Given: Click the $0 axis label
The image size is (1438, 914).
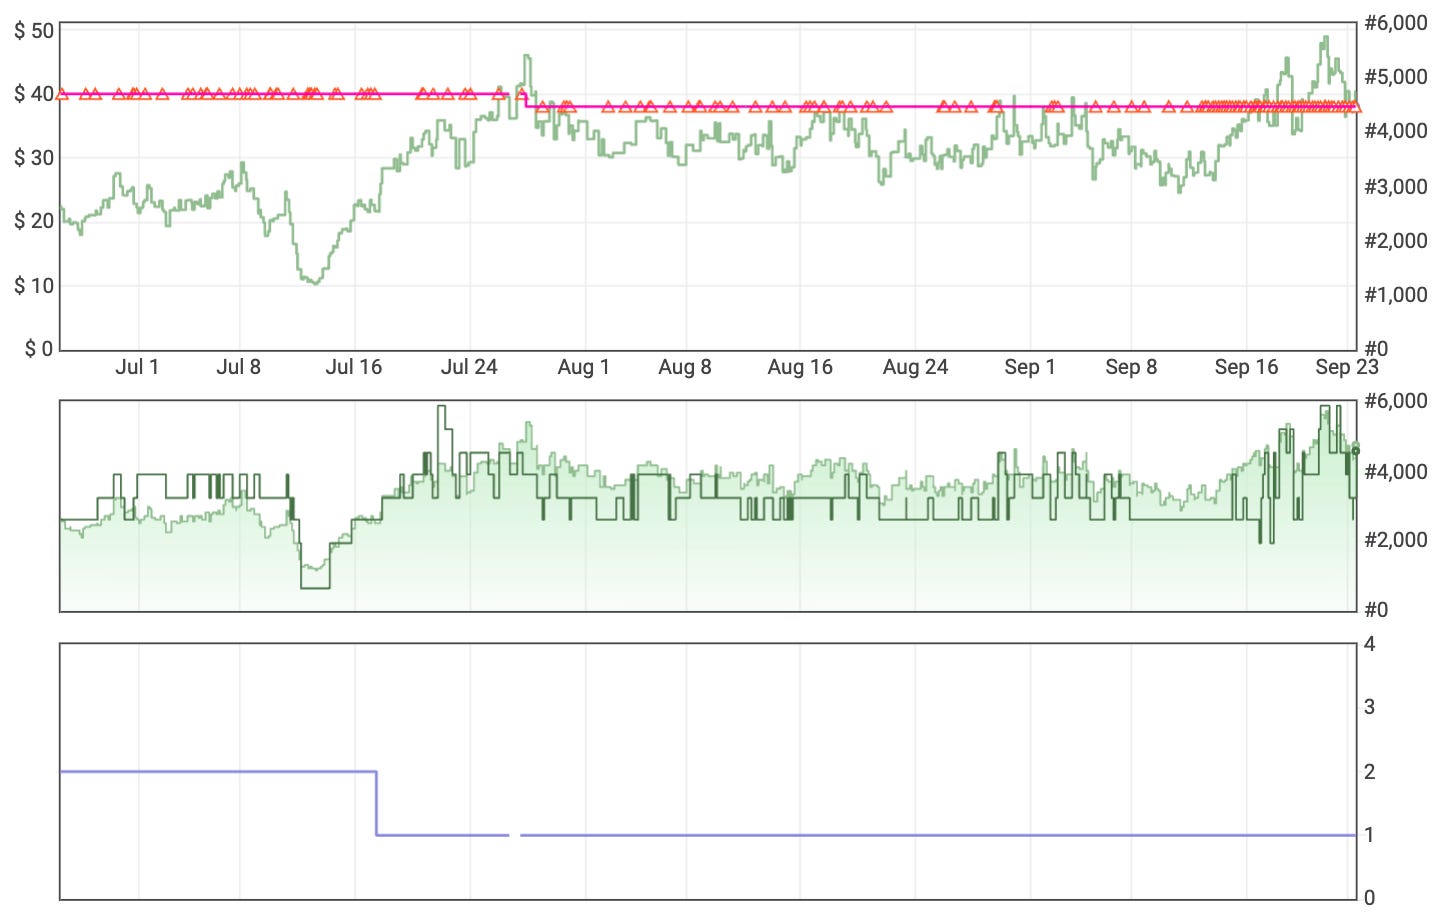Looking at the screenshot, I should click(x=40, y=348).
